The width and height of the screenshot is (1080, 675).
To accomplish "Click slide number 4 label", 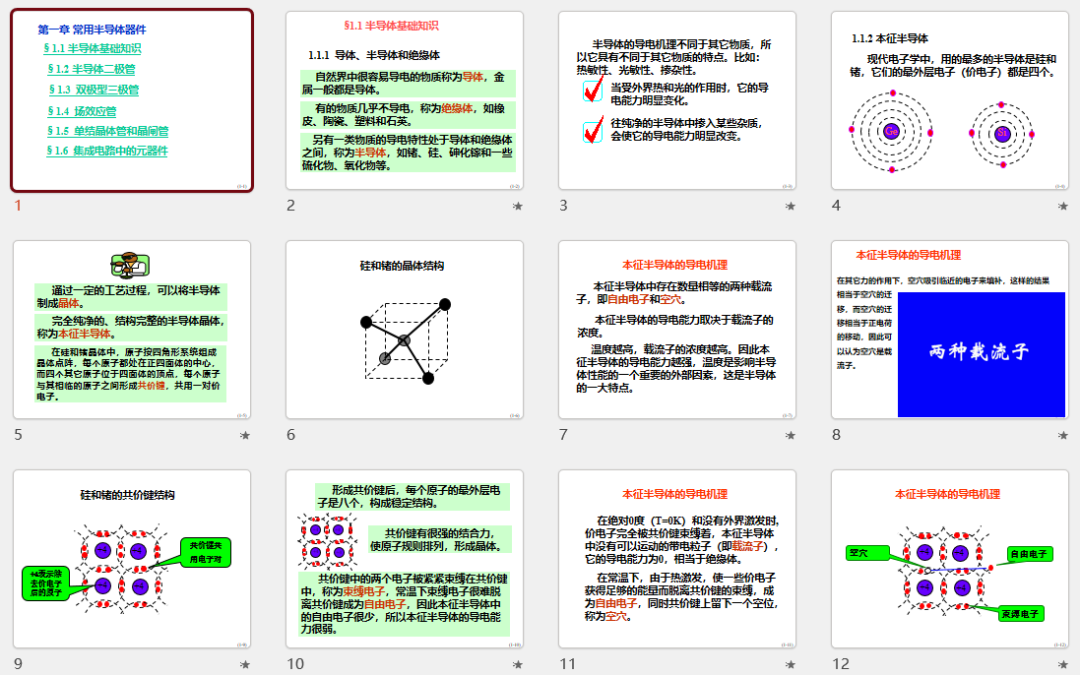I will pos(836,205).
